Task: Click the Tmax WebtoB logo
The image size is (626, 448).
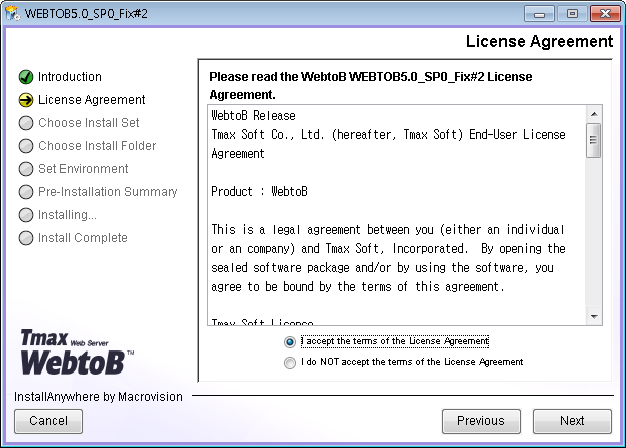Action: (x=77, y=352)
